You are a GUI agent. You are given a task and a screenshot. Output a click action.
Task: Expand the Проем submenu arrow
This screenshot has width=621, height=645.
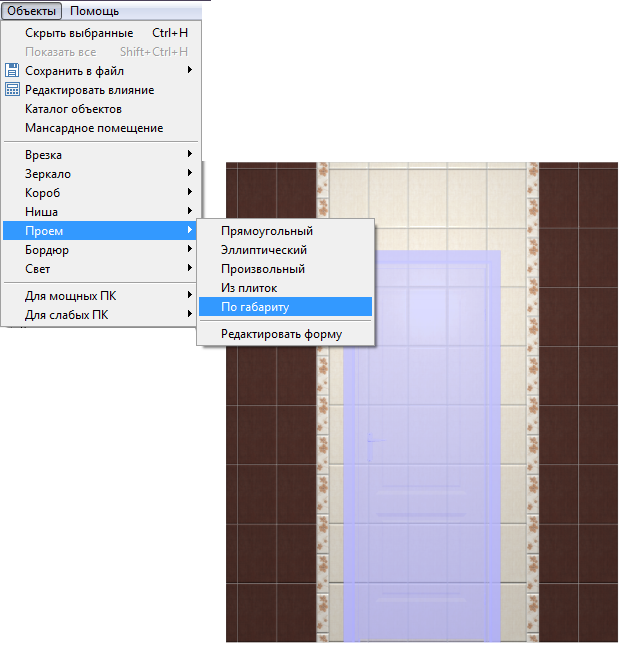click(190, 230)
